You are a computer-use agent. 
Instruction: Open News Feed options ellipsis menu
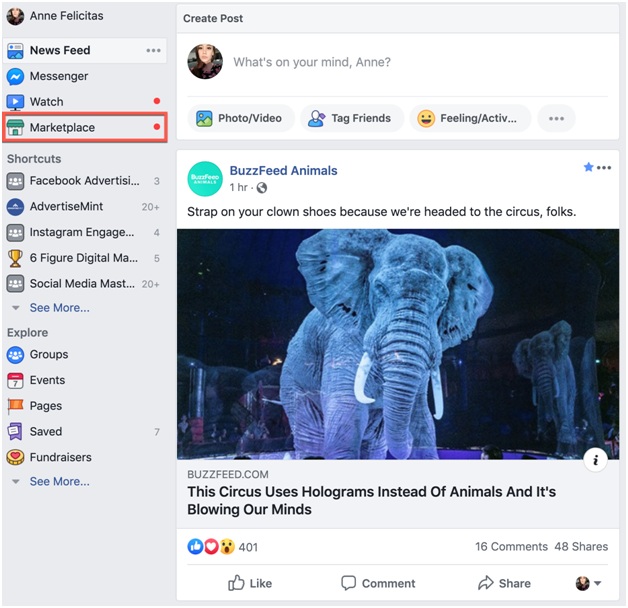tap(153, 50)
